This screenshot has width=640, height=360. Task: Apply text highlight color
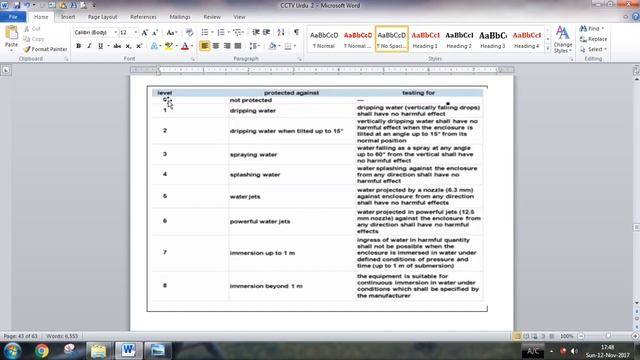click(169, 46)
